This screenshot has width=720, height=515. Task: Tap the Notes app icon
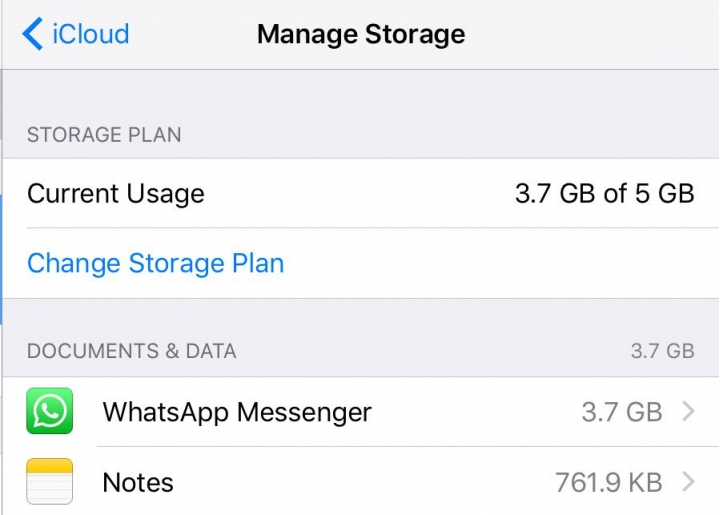50,481
